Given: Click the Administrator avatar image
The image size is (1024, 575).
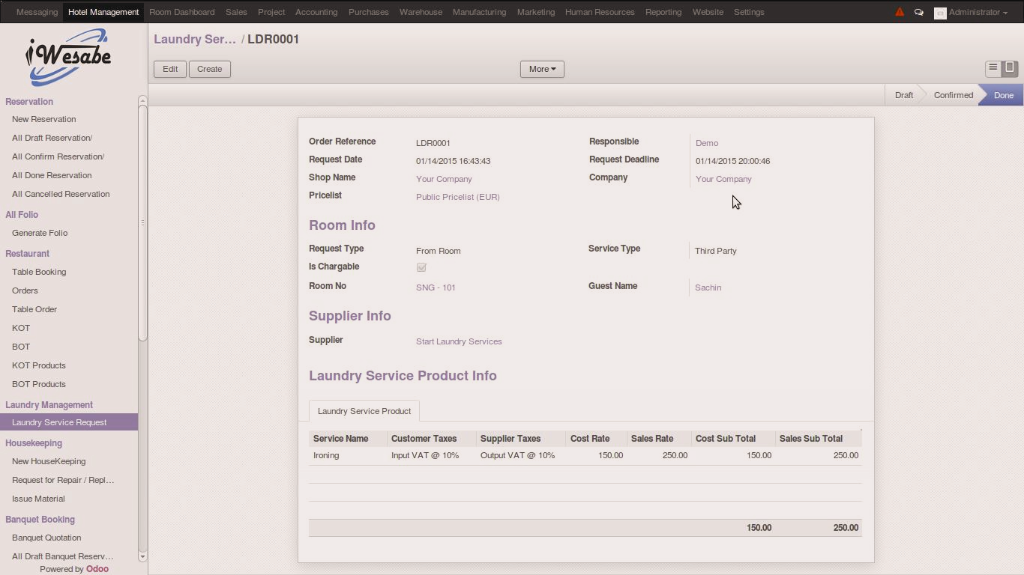Looking at the screenshot, I should 940,13.
